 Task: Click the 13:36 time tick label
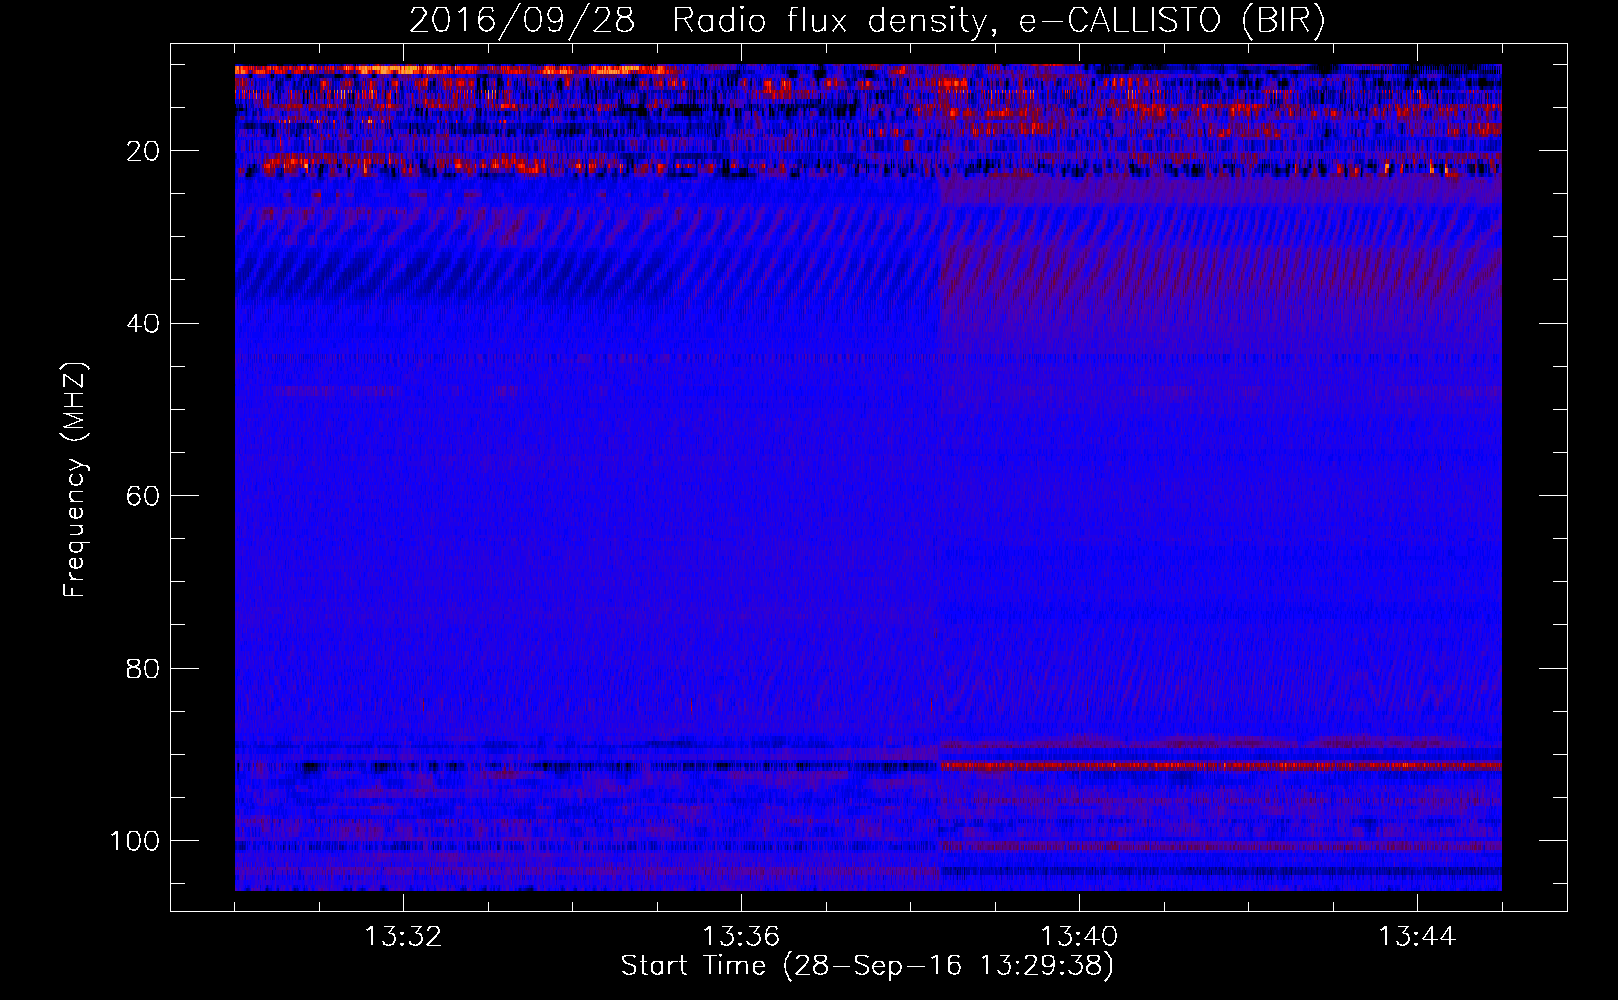[741, 937]
